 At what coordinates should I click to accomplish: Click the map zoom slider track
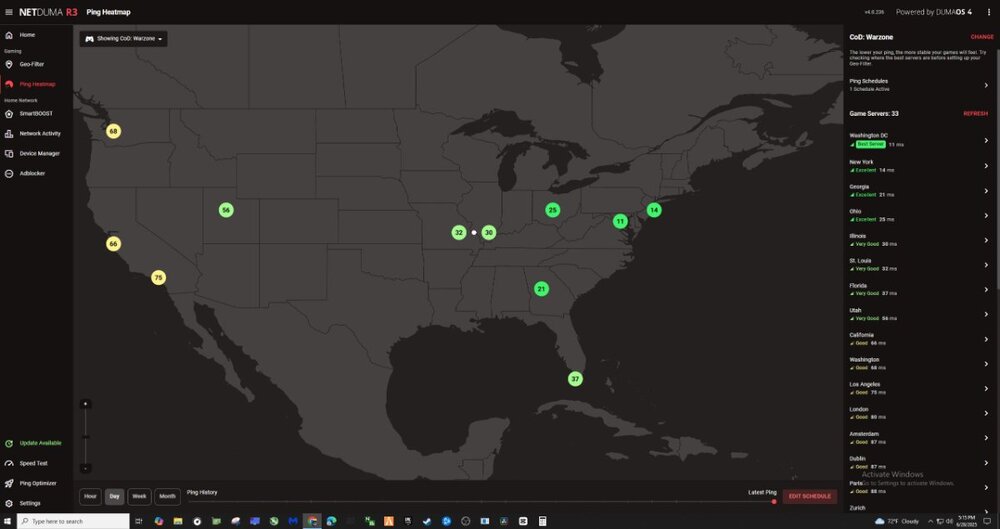coord(85,436)
